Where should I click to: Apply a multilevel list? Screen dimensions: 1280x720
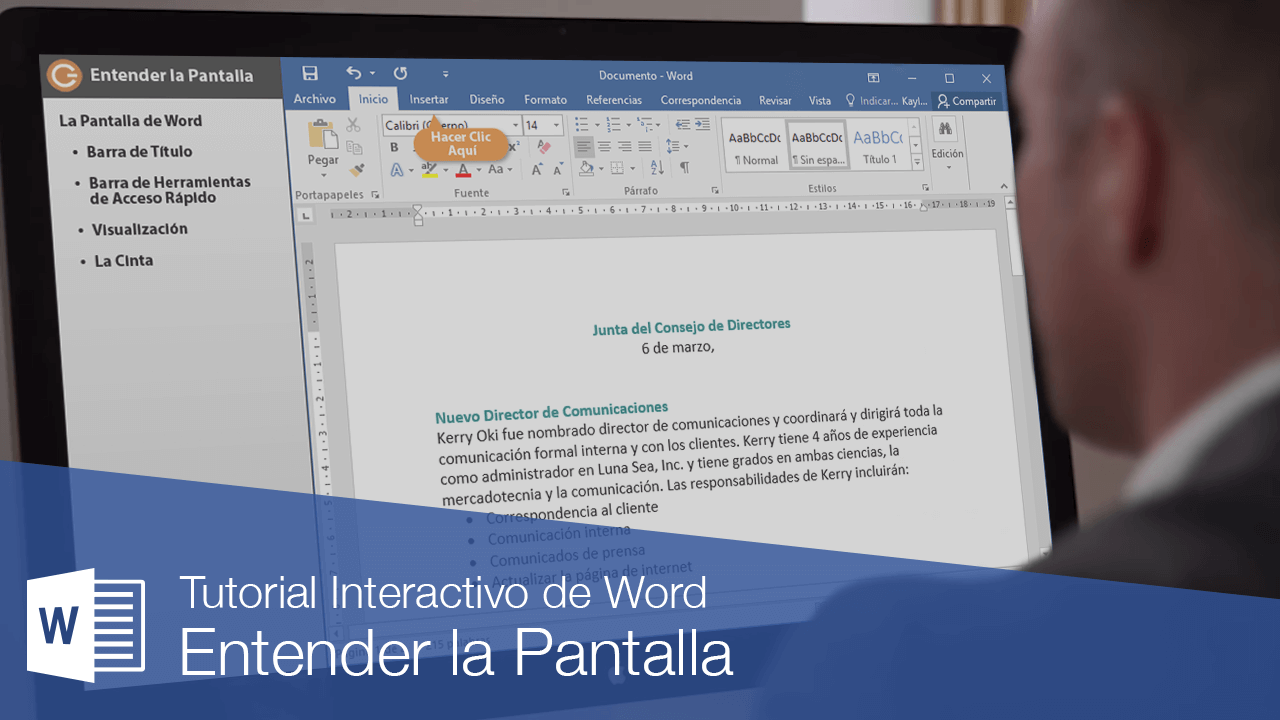click(x=645, y=125)
